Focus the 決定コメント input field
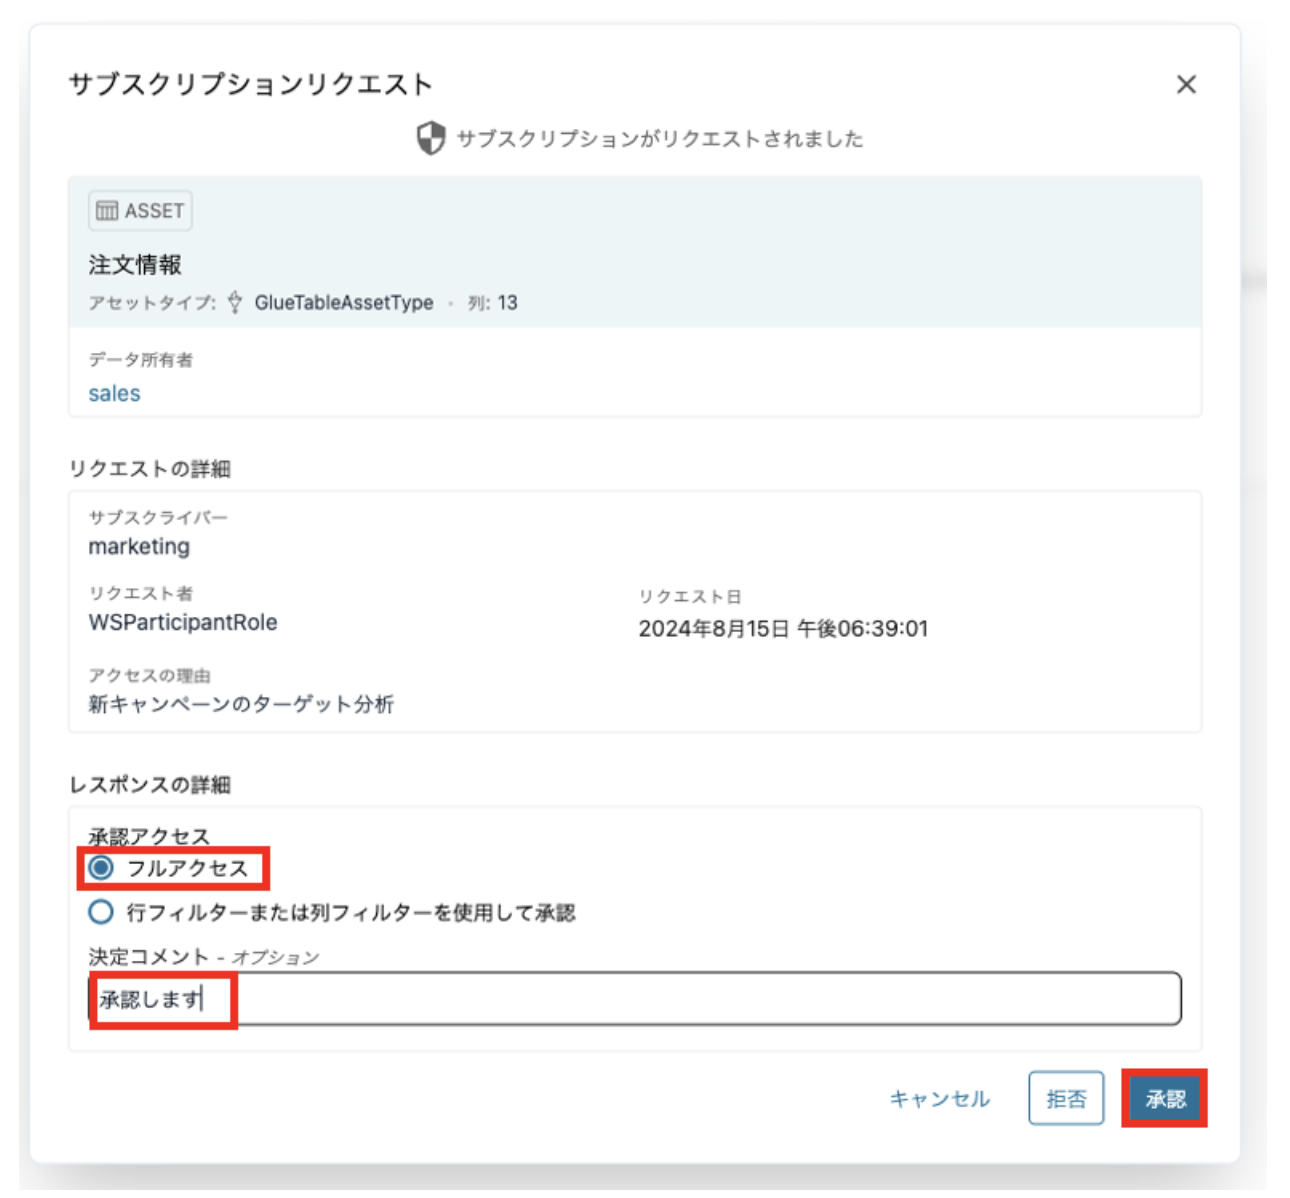Screen dimensions: 1290x1198 tap(635, 998)
